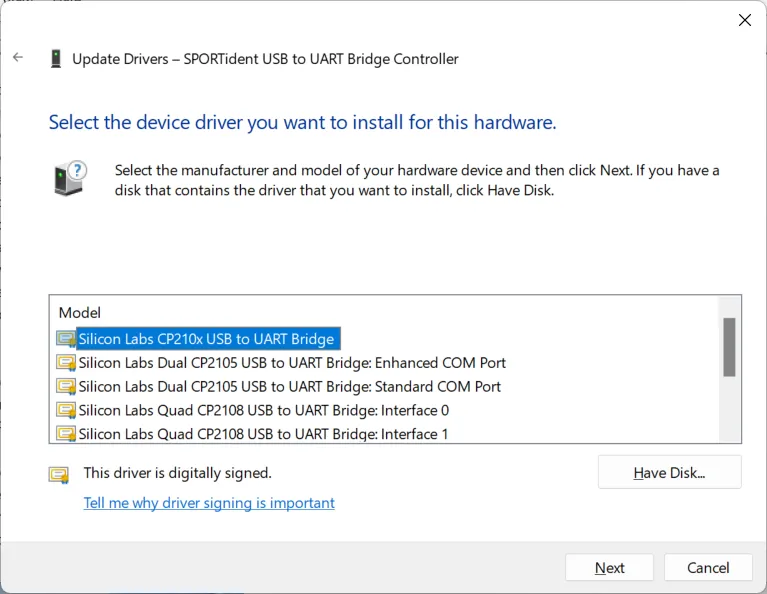Click the hardware icon with the question mark
767x594 pixels.
tap(70, 178)
